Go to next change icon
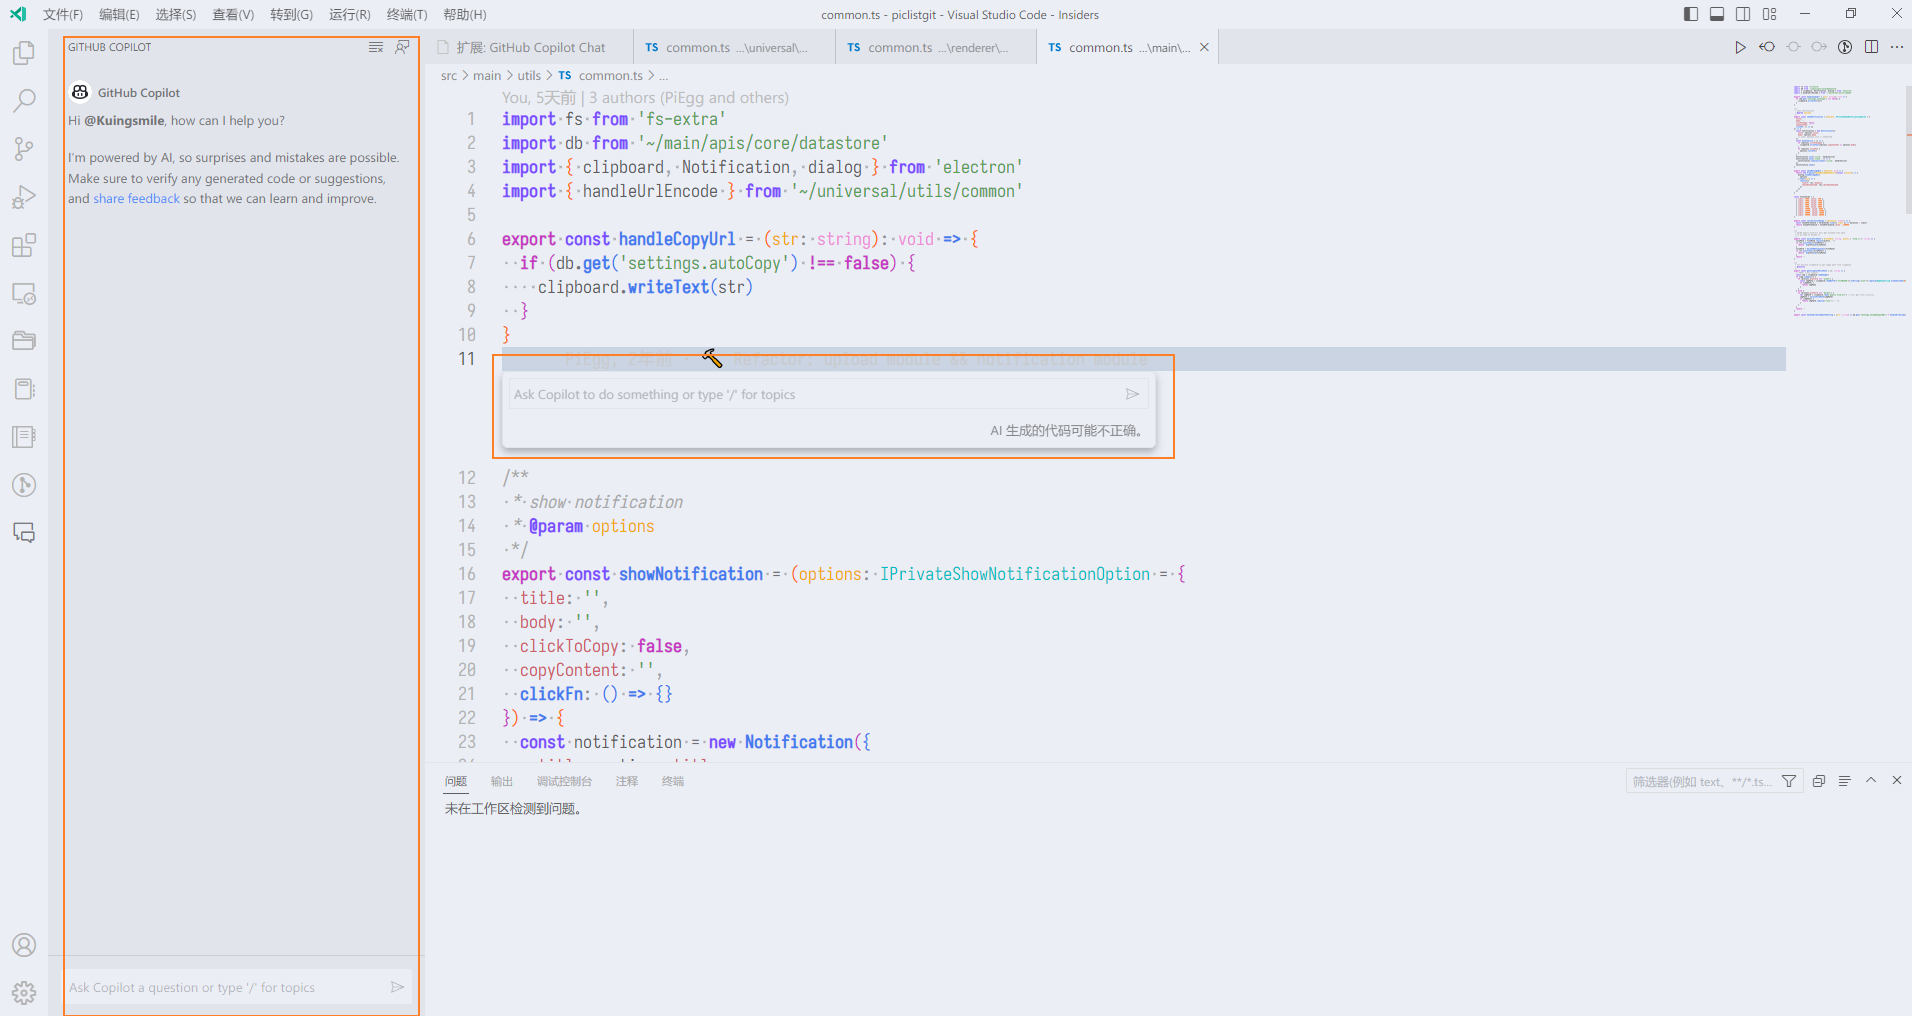 click(x=1819, y=47)
